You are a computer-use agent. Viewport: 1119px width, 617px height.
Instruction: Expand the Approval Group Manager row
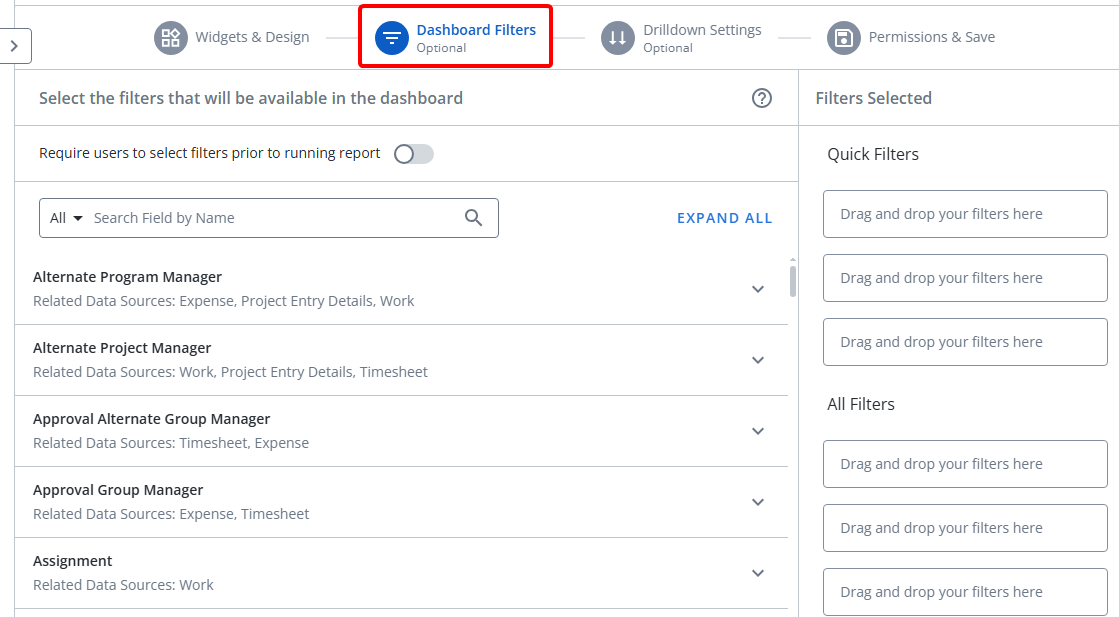[758, 502]
